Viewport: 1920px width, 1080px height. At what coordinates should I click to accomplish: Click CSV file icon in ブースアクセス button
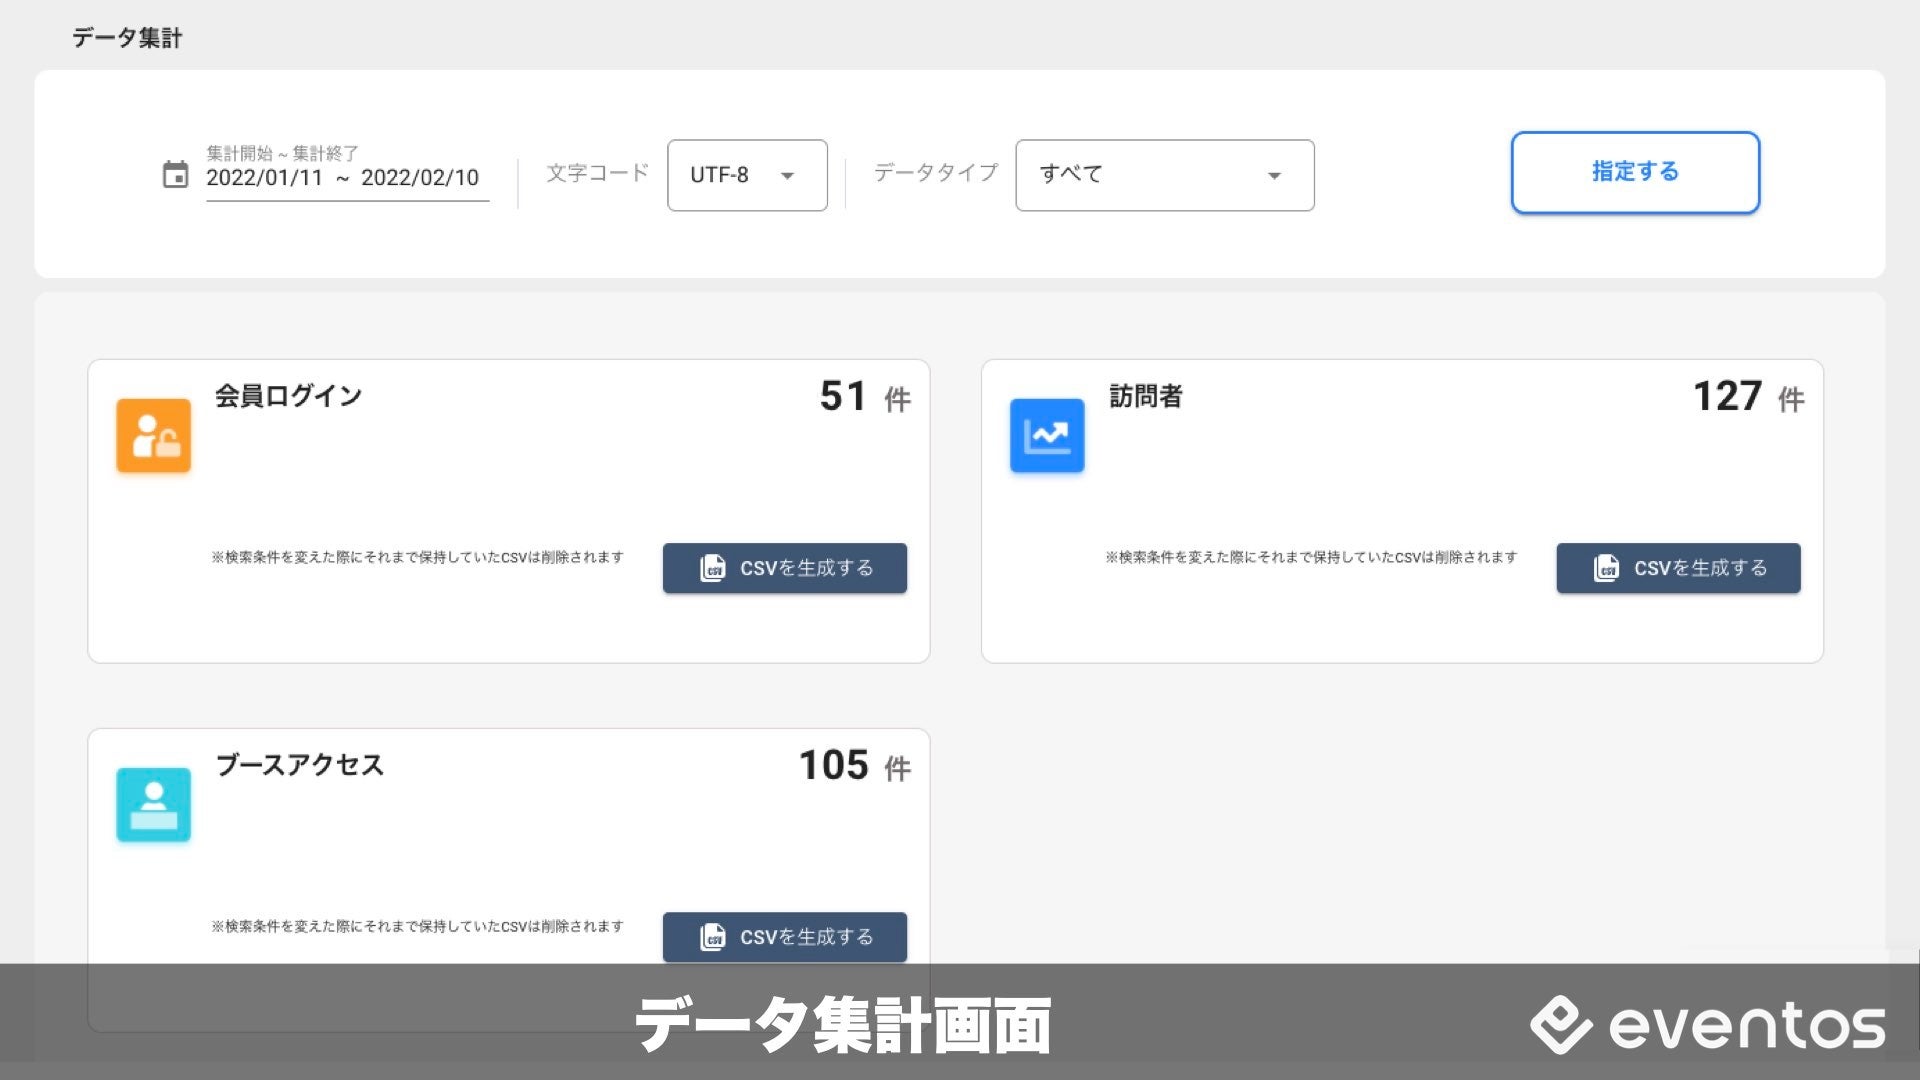click(712, 937)
